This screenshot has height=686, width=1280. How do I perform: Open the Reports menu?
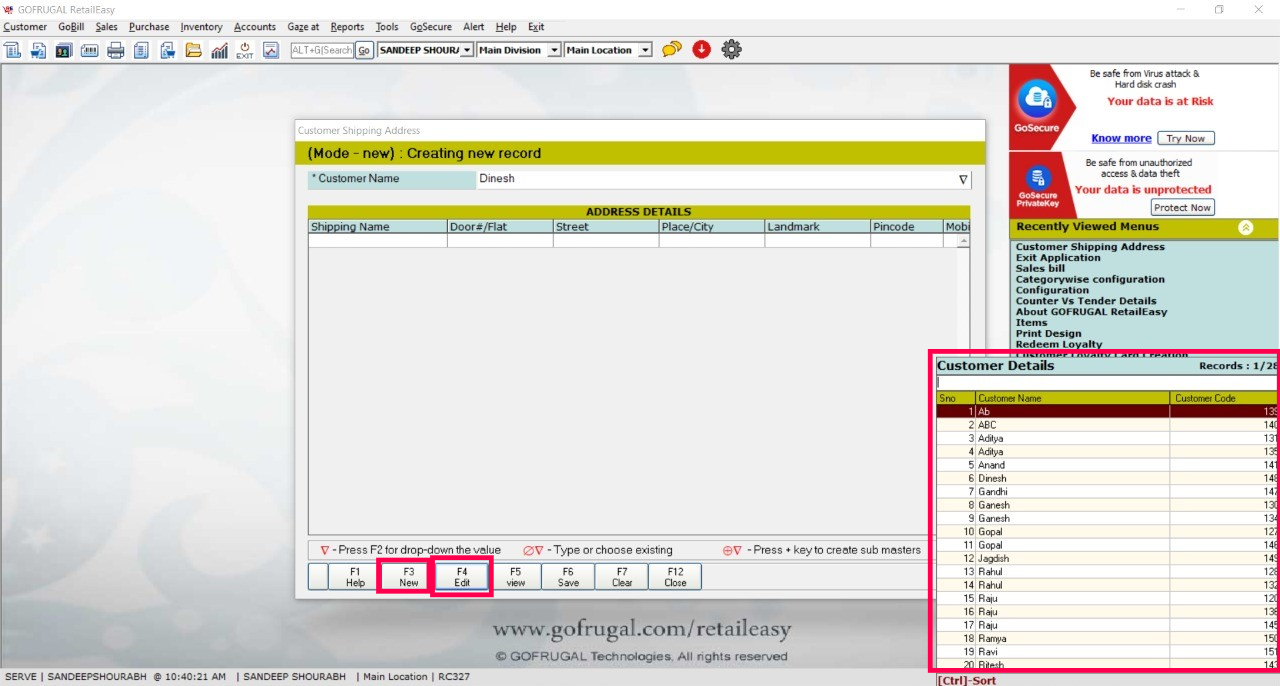(x=347, y=27)
